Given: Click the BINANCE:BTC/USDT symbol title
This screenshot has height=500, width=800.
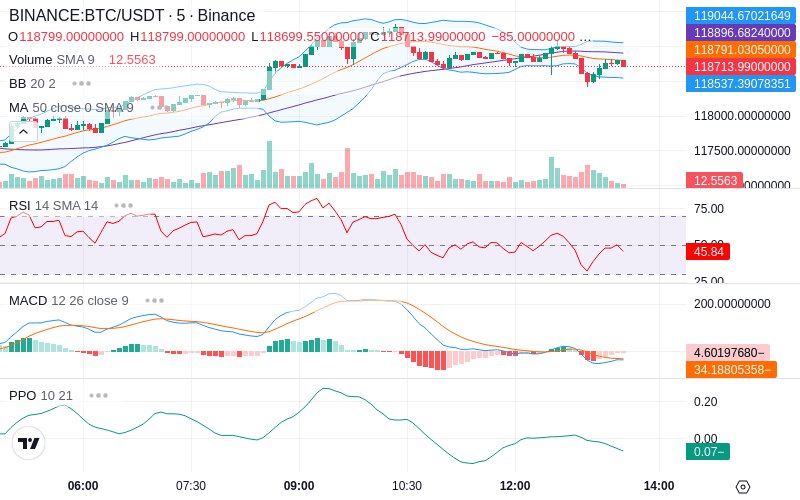Looking at the screenshot, I should pyautogui.click(x=87, y=15).
